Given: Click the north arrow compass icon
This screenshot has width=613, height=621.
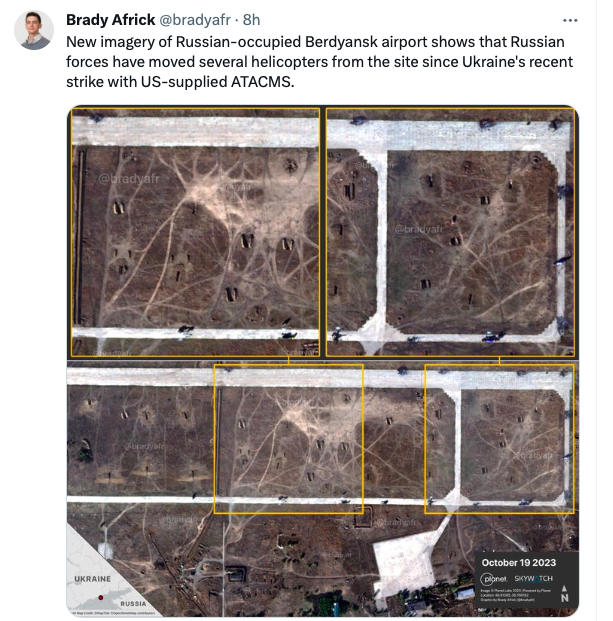Looking at the screenshot, I should point(565,594).
